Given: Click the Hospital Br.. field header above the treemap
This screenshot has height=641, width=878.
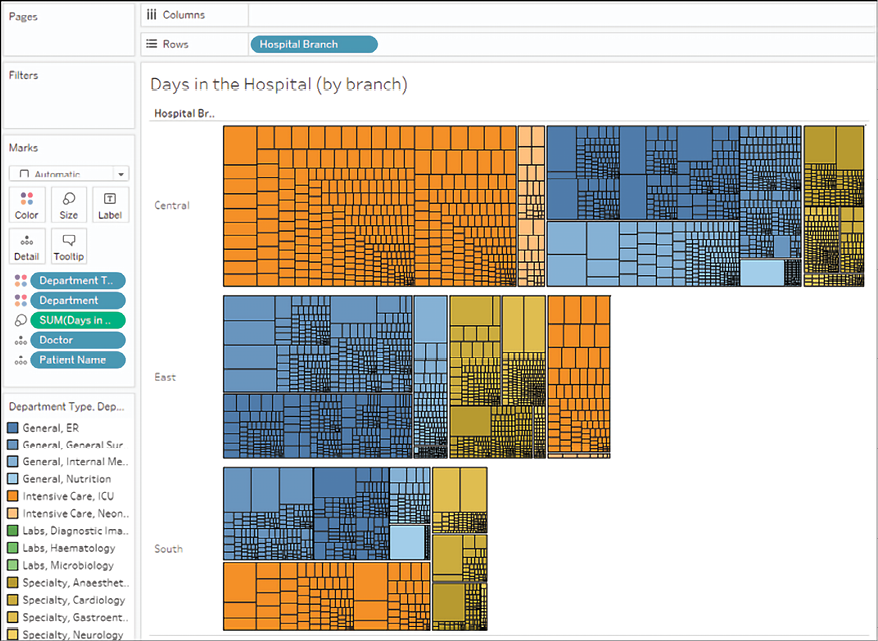Looking at the screenshot, I should click(x=184, y=113).
